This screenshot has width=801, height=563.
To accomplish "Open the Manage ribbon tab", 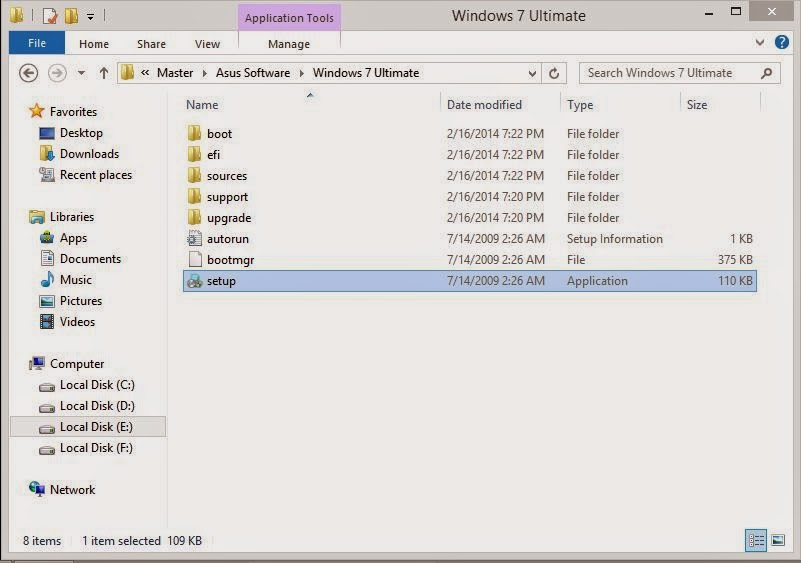I will [x=289, y=44].
